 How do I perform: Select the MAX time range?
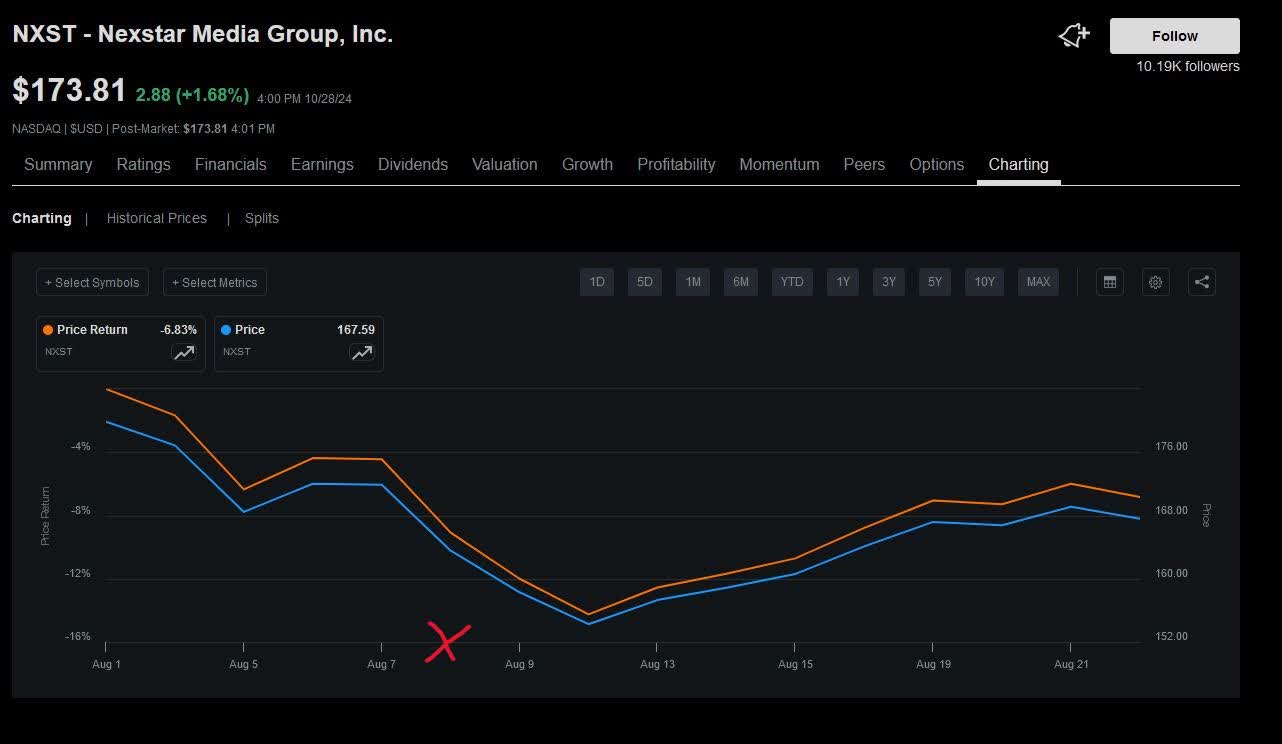click(x=1037, y=282)
